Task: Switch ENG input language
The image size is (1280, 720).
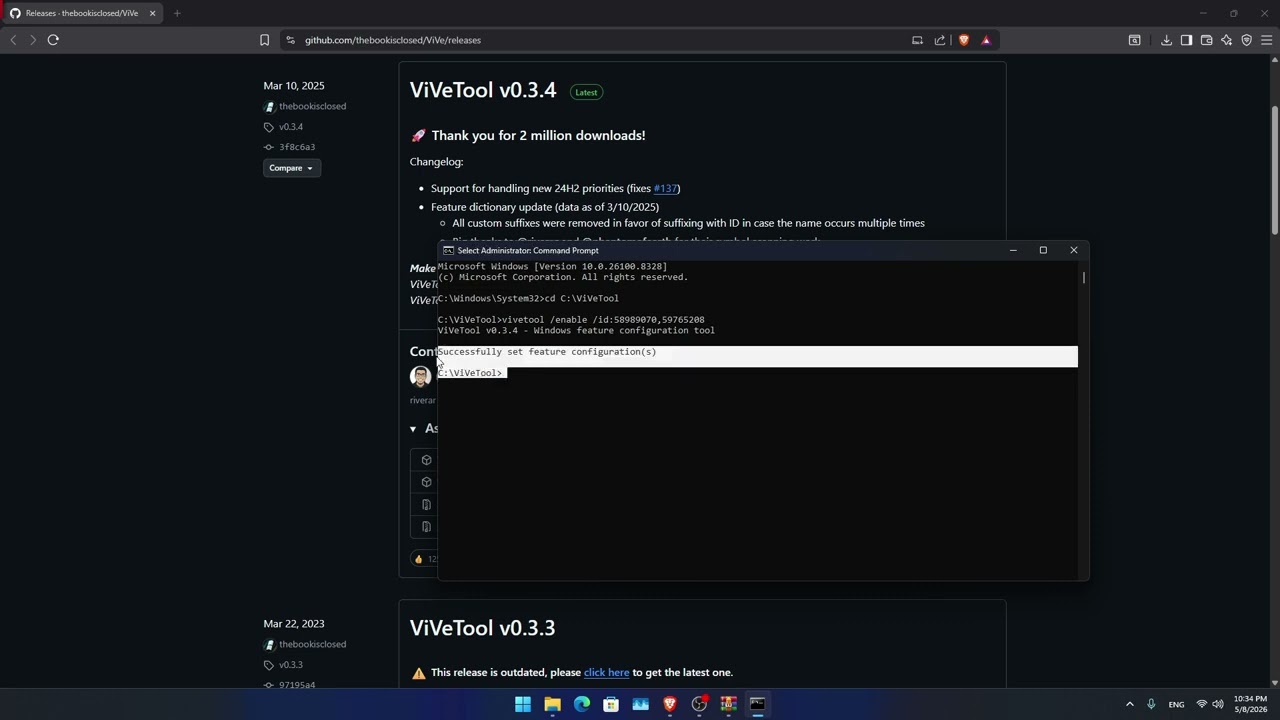Action: tap(1176, 704)
